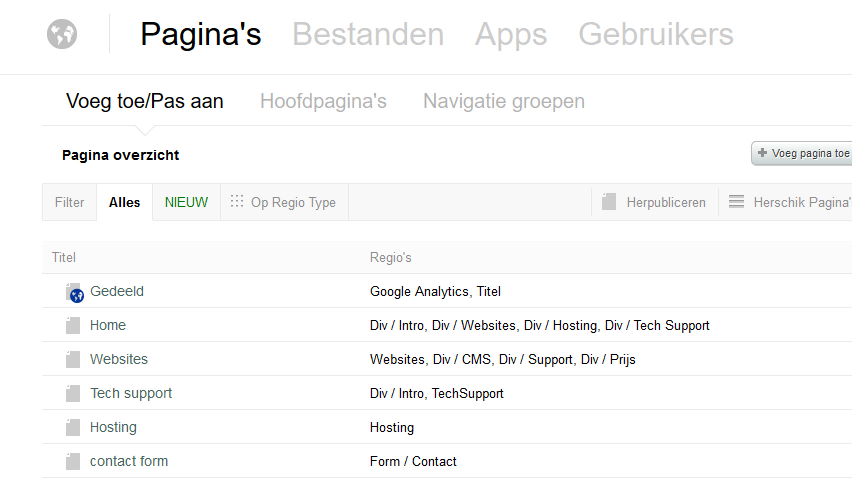
Task: Click the Herpubliceren document icon
Action: 609,202
